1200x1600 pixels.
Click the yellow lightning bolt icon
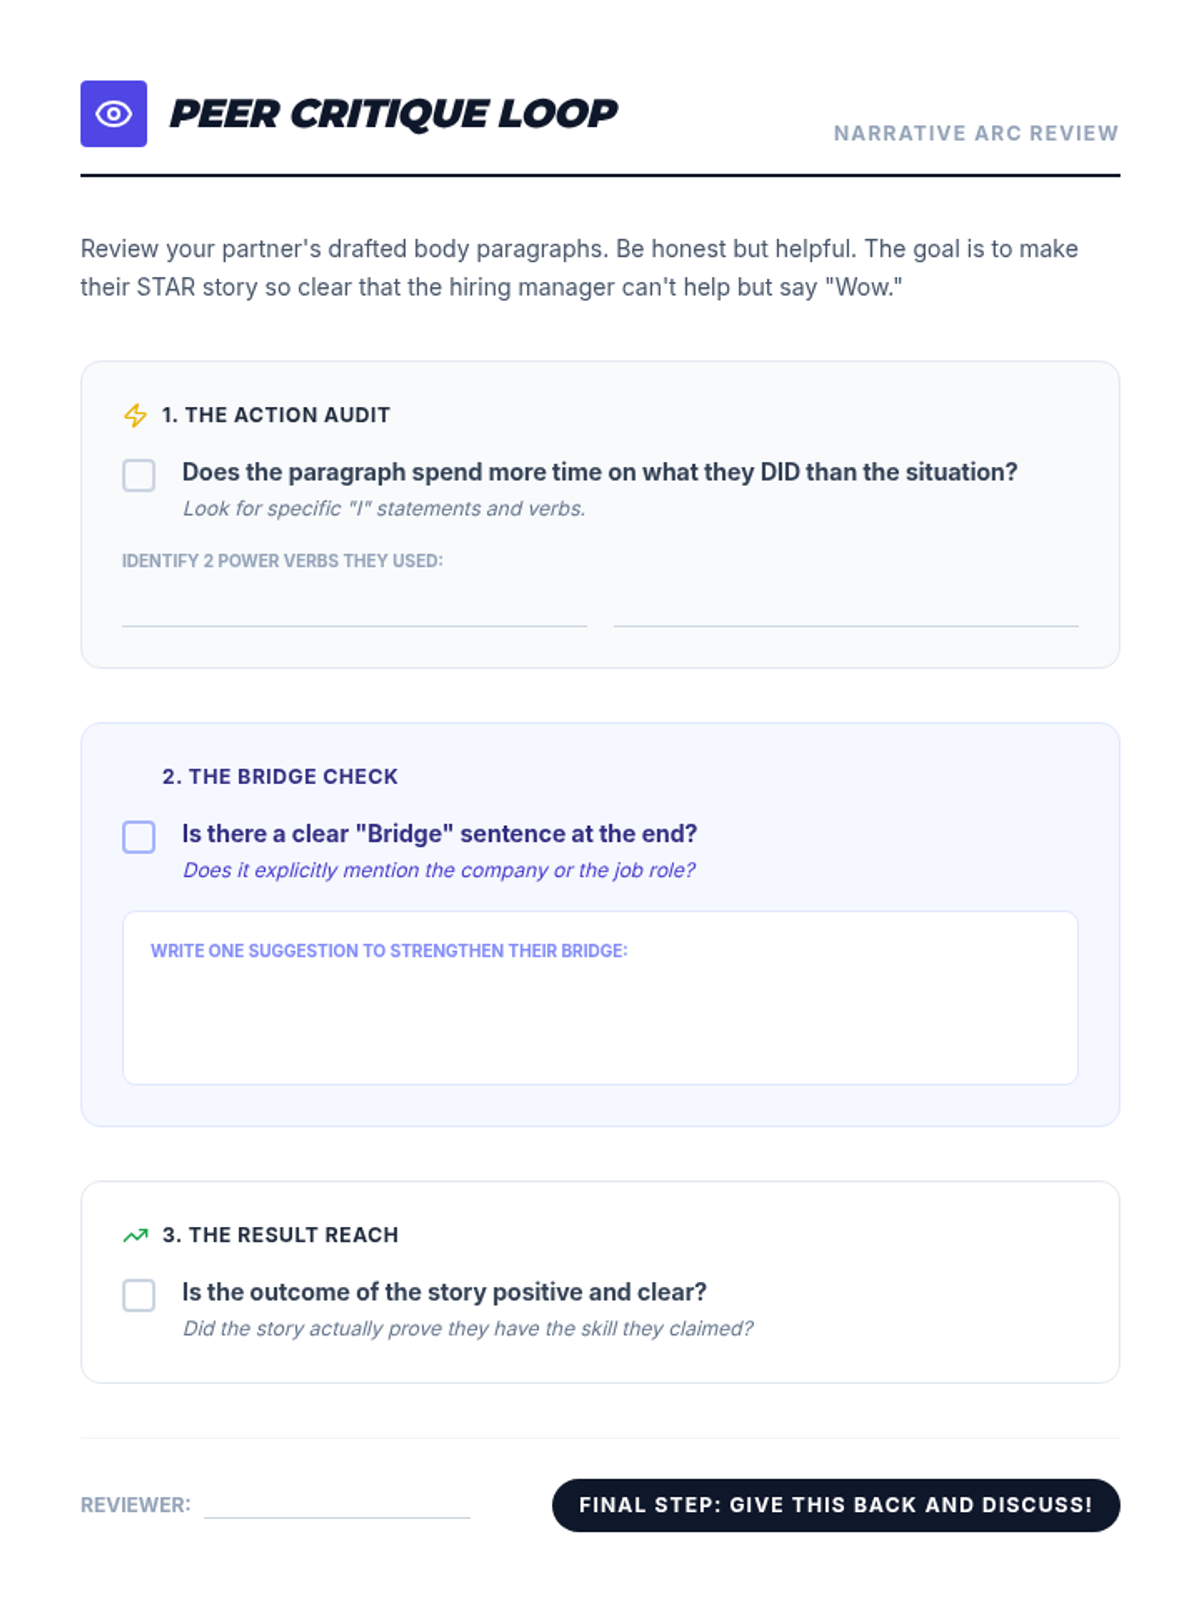pyautogui.click(x=135, y=415)
